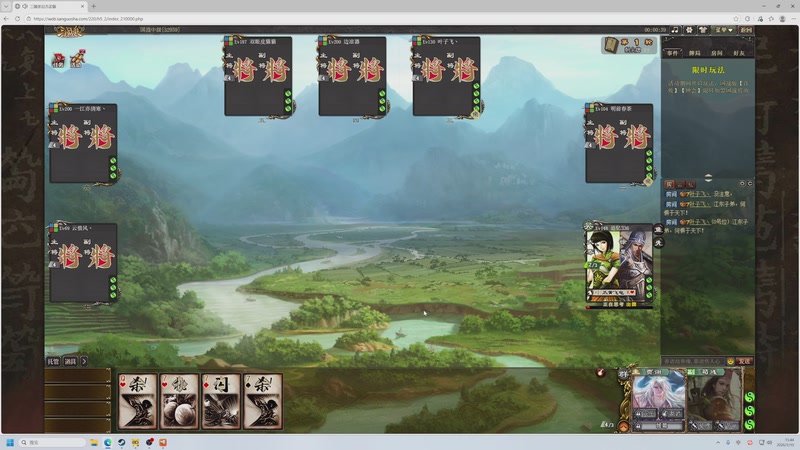800x450 pixels.
Task: Select player 明前春茶 general panel
Action: (x=619, y=143)
